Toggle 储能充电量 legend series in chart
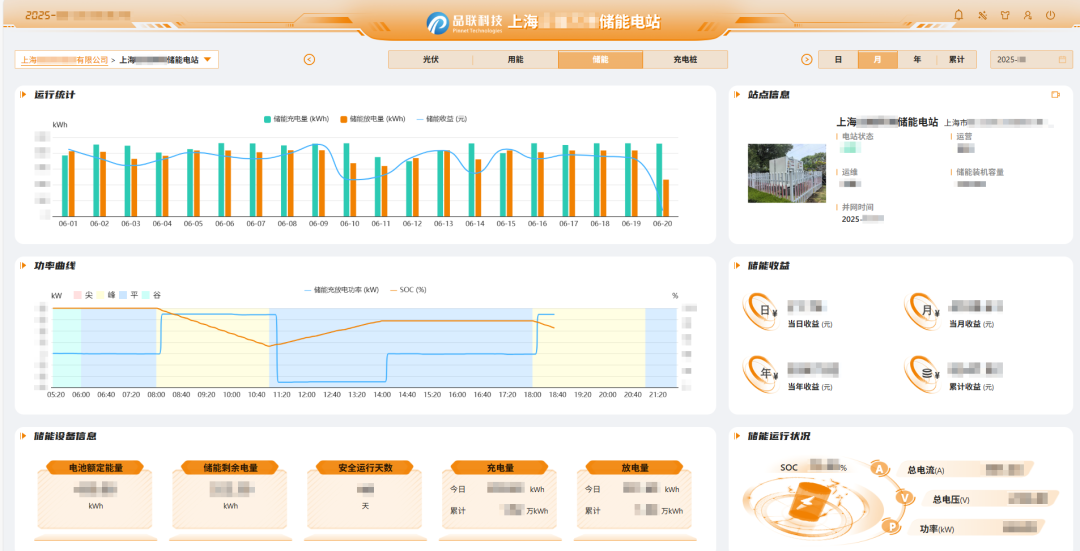Viewport: 1080px width, 551px height. tap(296, 119)
